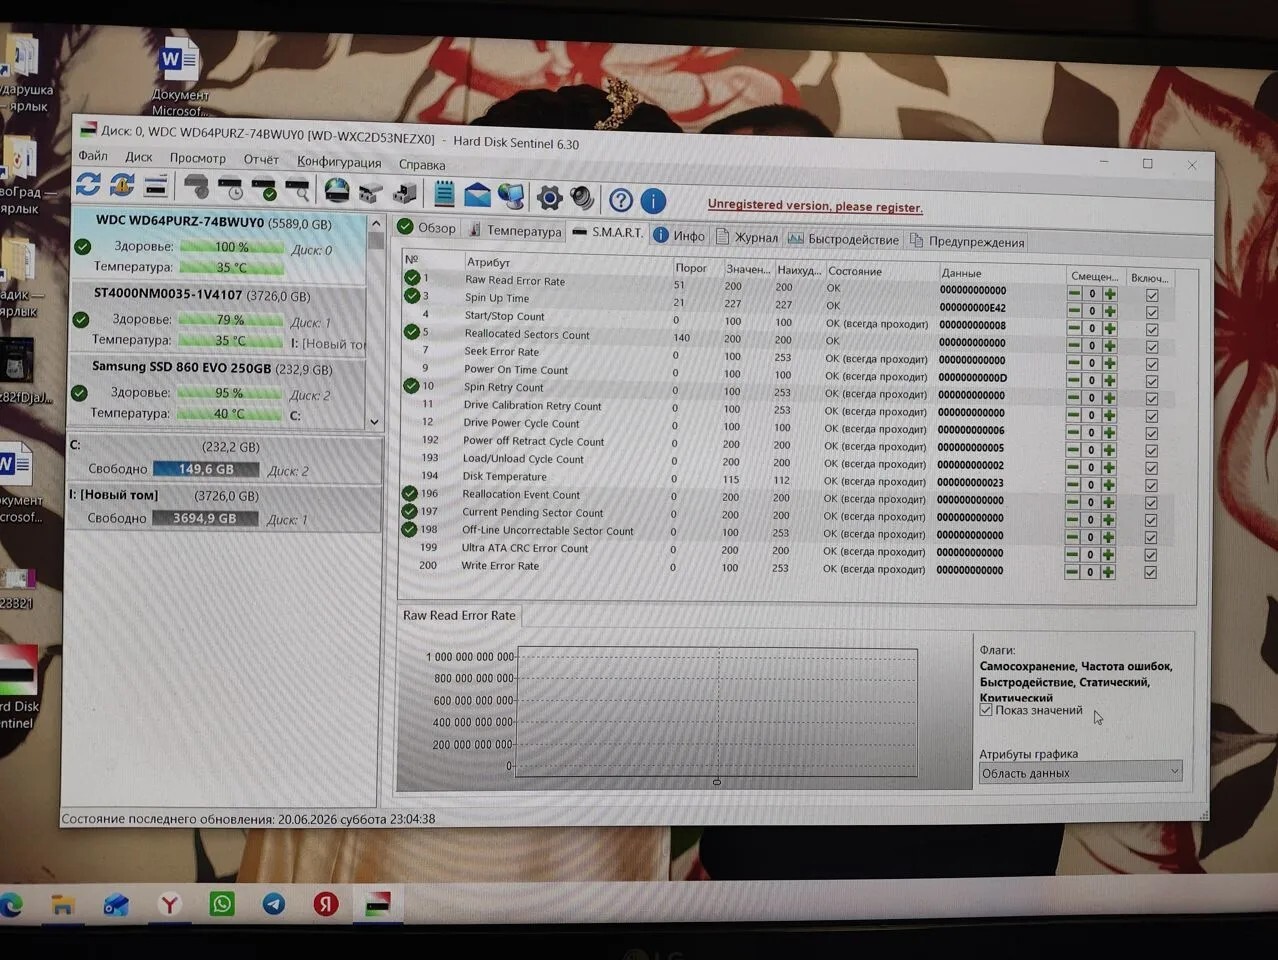Click the Unregistered version, please register link

point(815,206)
